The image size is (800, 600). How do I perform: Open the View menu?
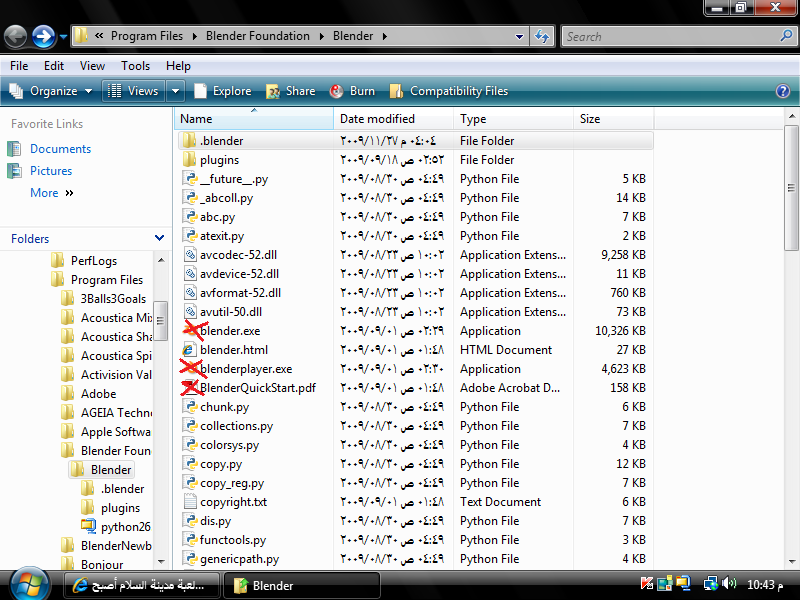[92, 66]
